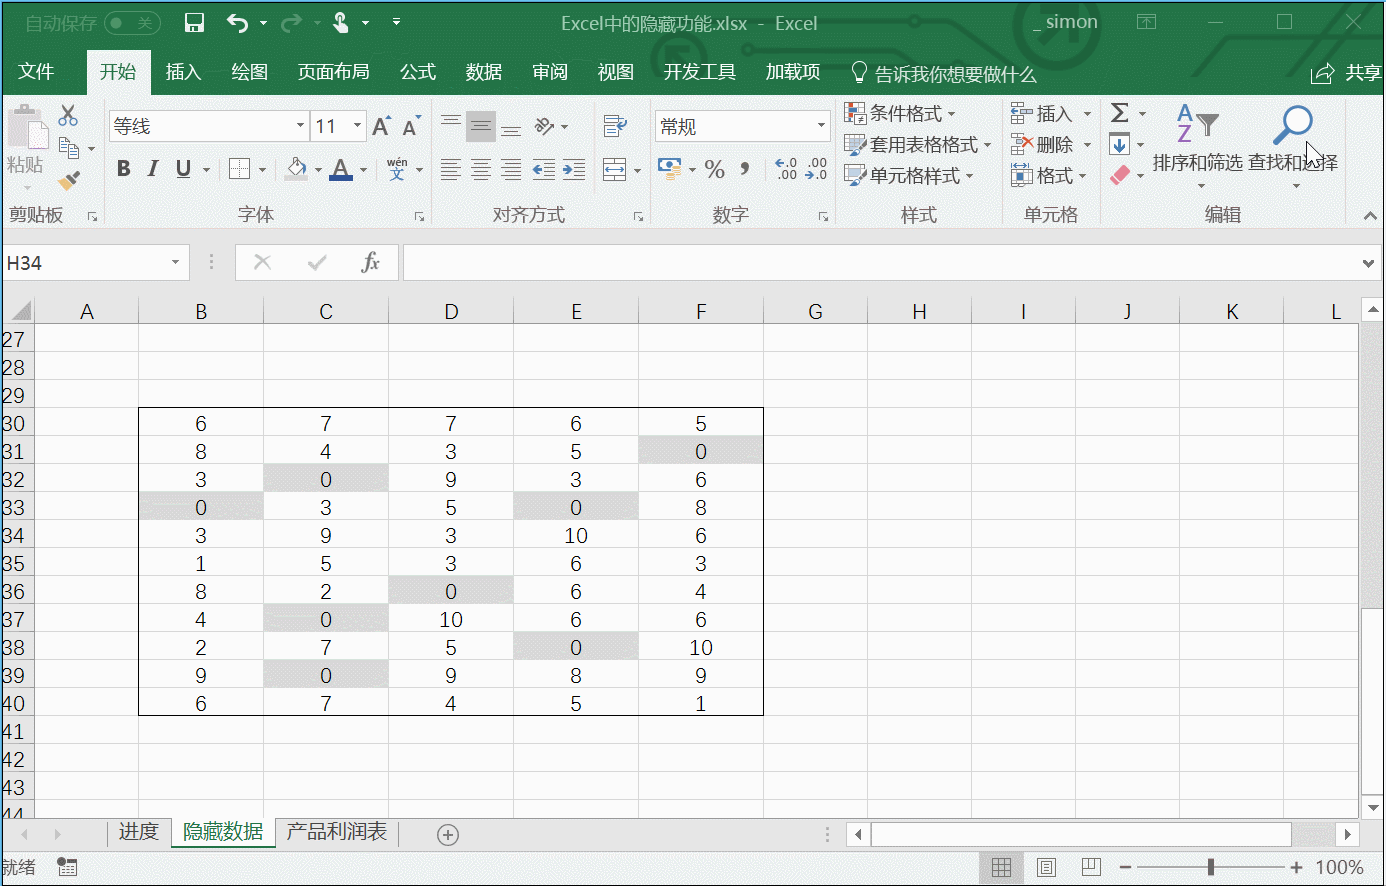Open 单元格样式 cell styles menu

tap(909, 175)
